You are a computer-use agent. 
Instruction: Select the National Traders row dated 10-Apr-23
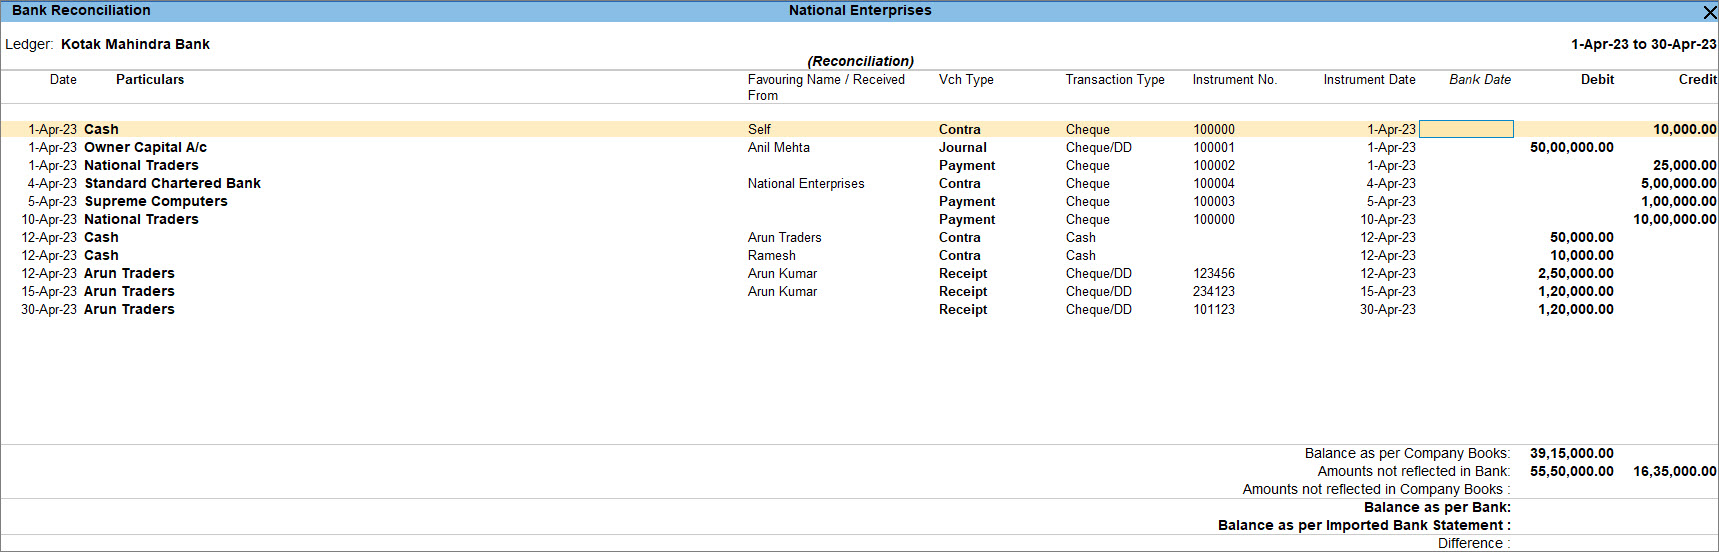pyautogui.click(x=859, y=219)
